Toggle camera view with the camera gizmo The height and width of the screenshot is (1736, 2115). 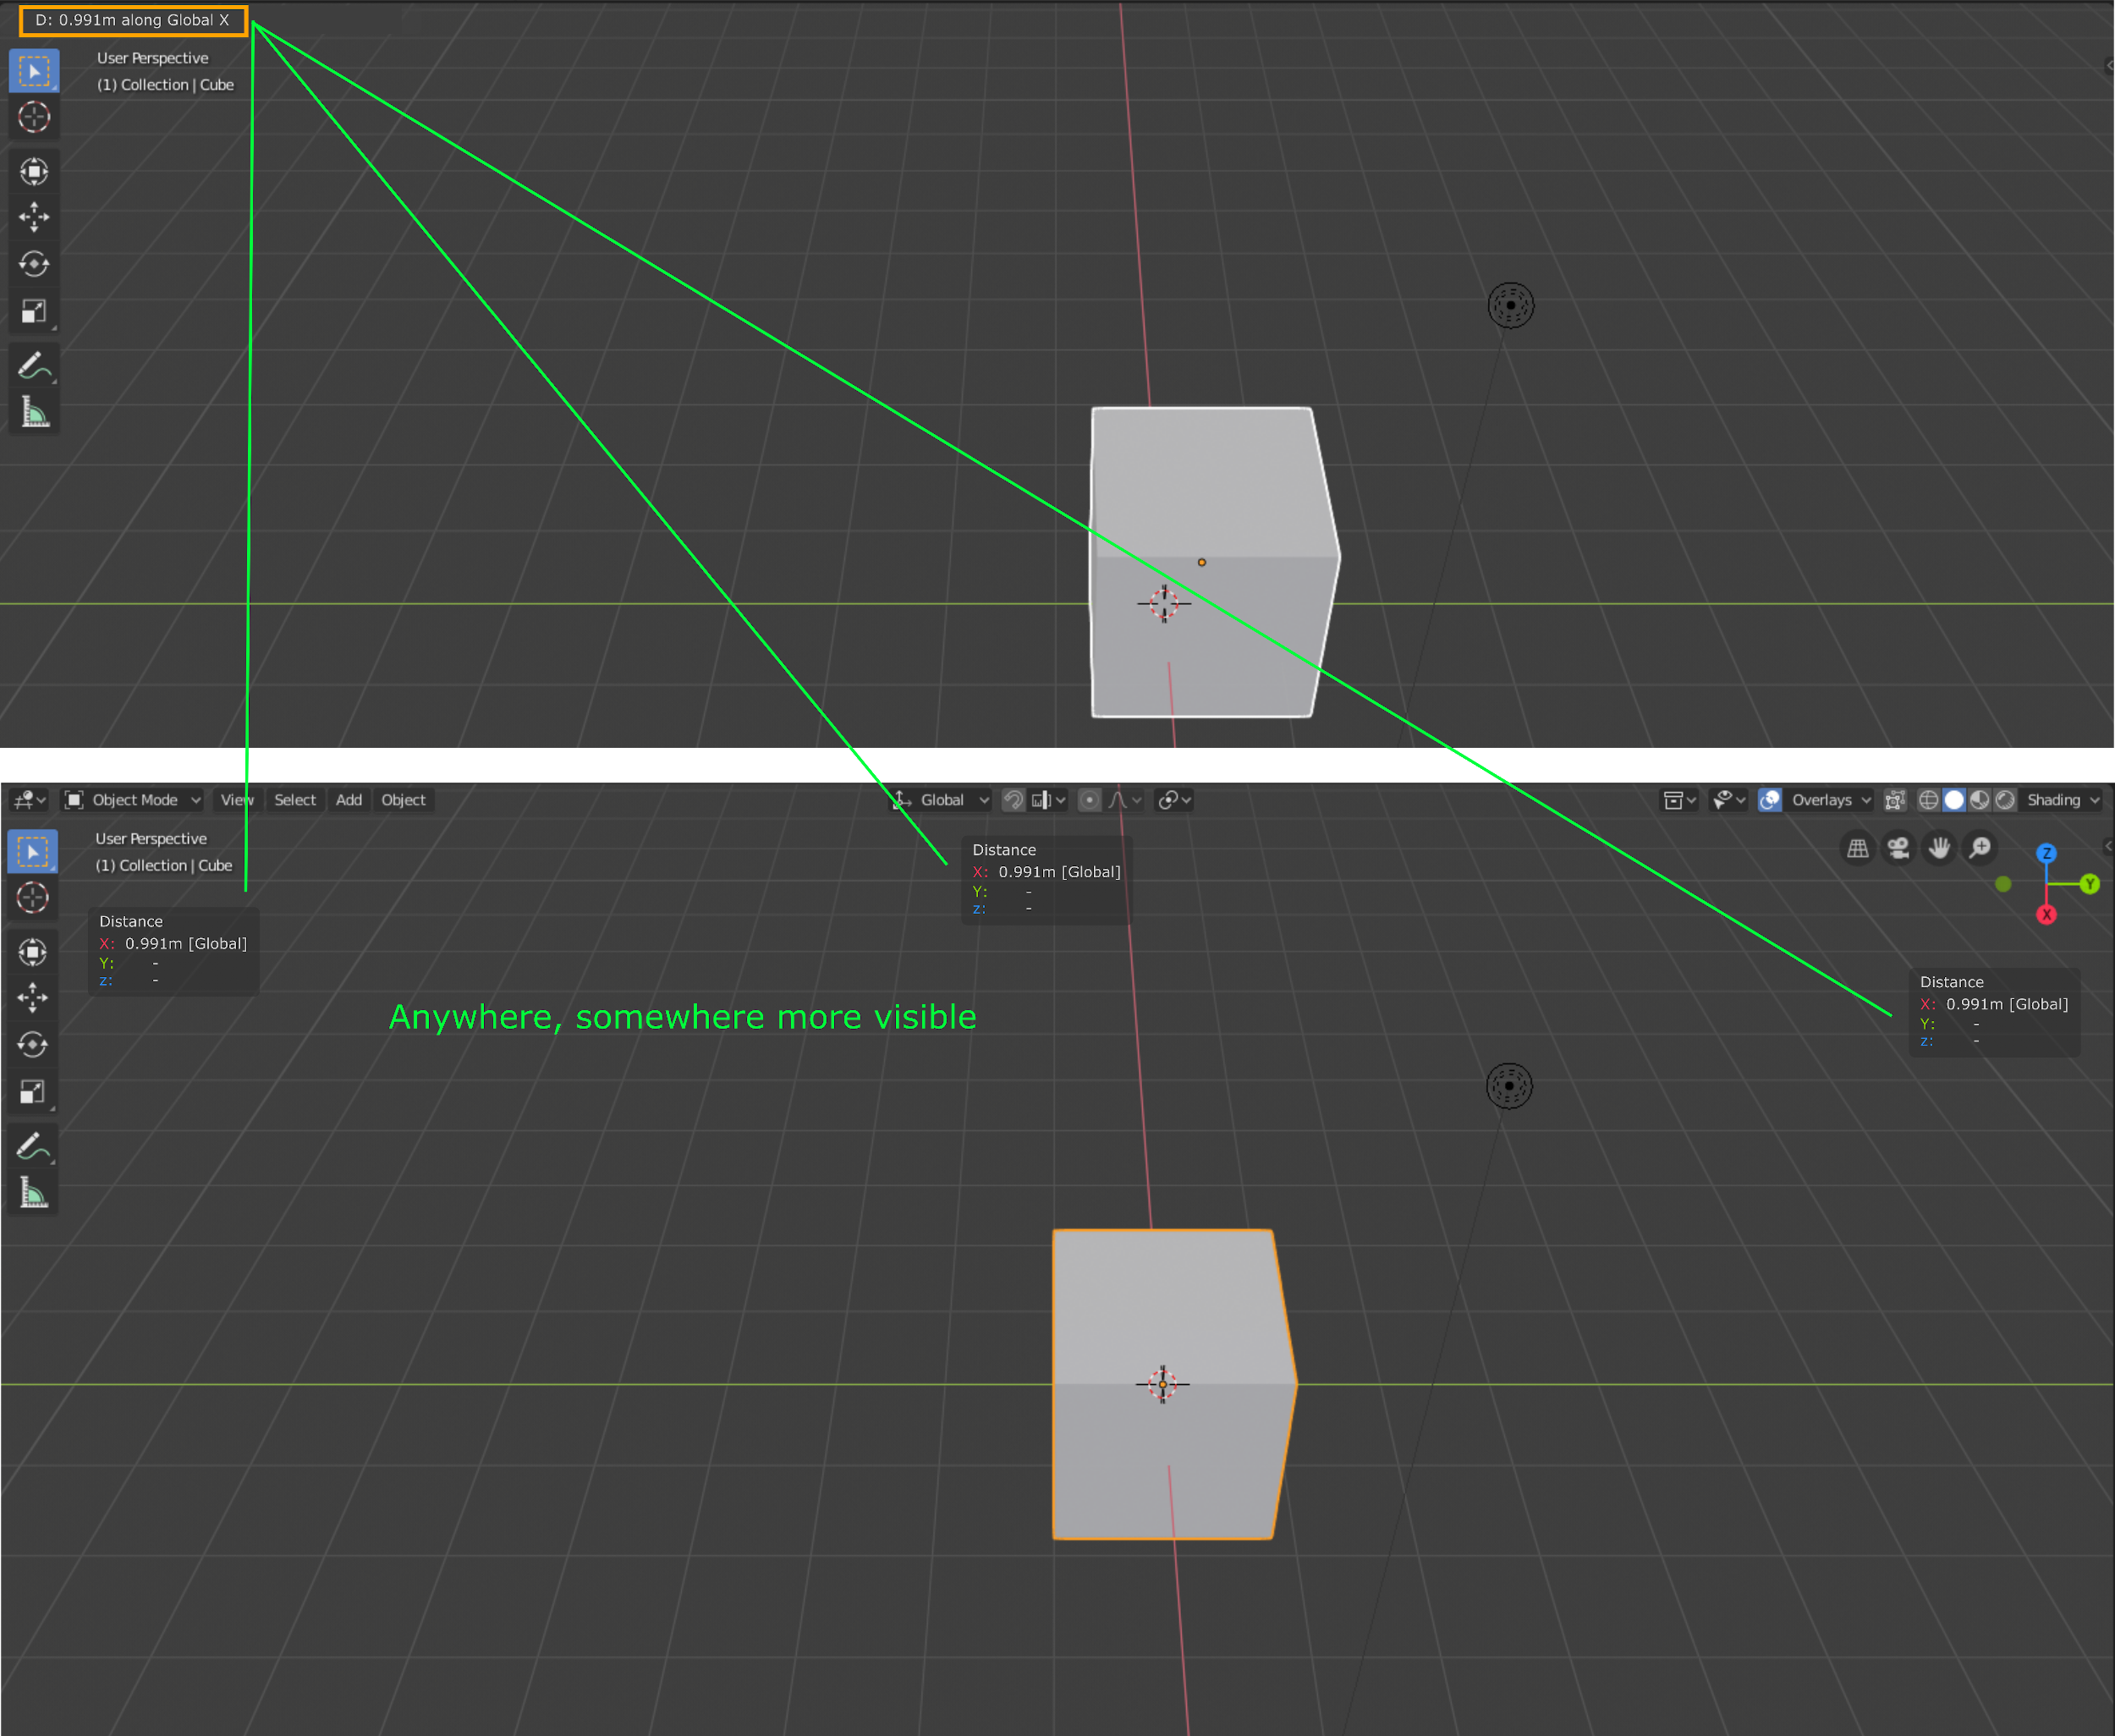tap(1898, 849)
